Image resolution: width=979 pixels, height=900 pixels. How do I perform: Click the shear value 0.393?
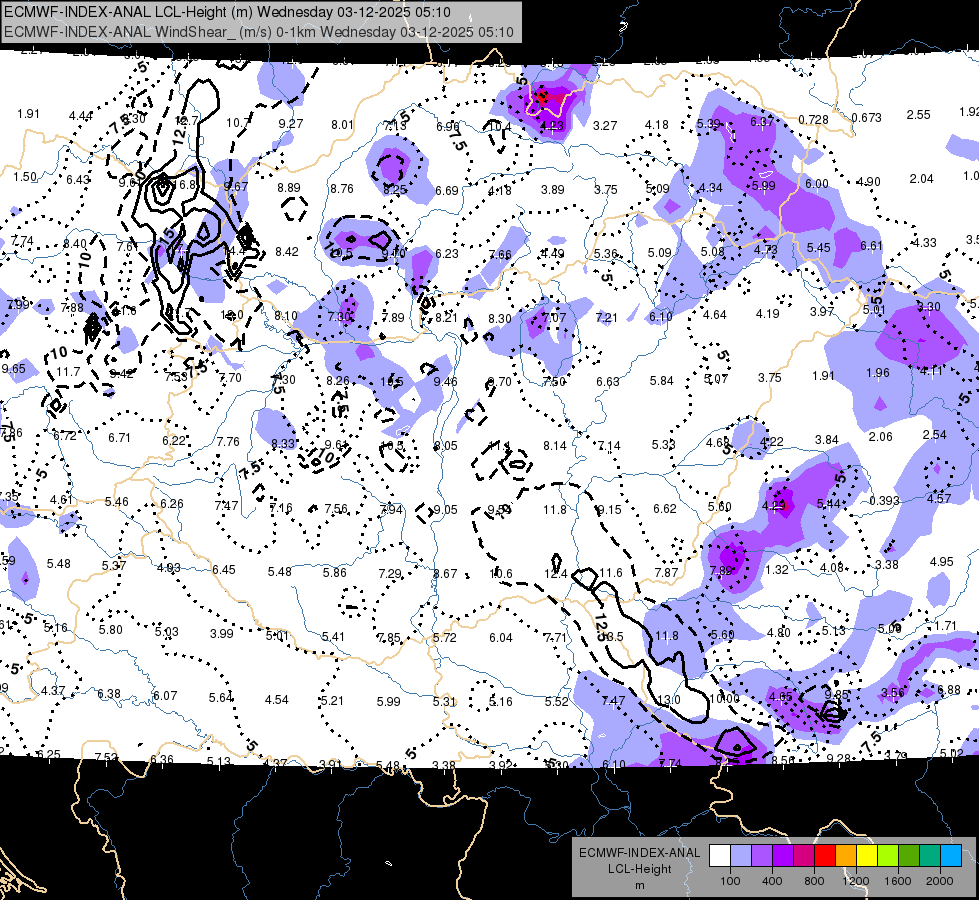point(884,501)
